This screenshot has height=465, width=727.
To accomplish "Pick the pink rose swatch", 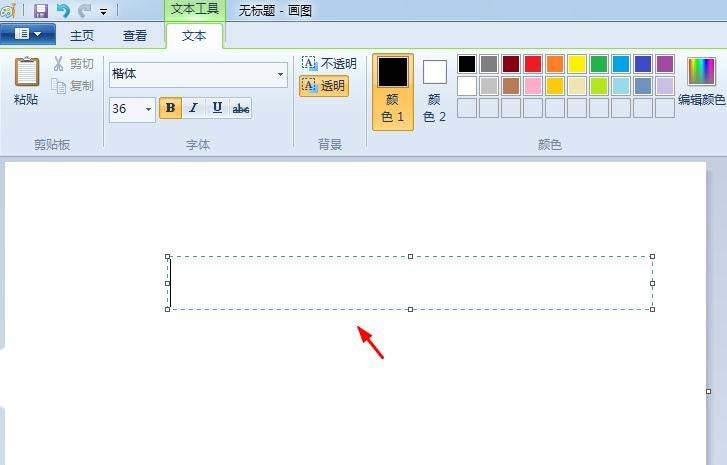I will click(533, 86).
